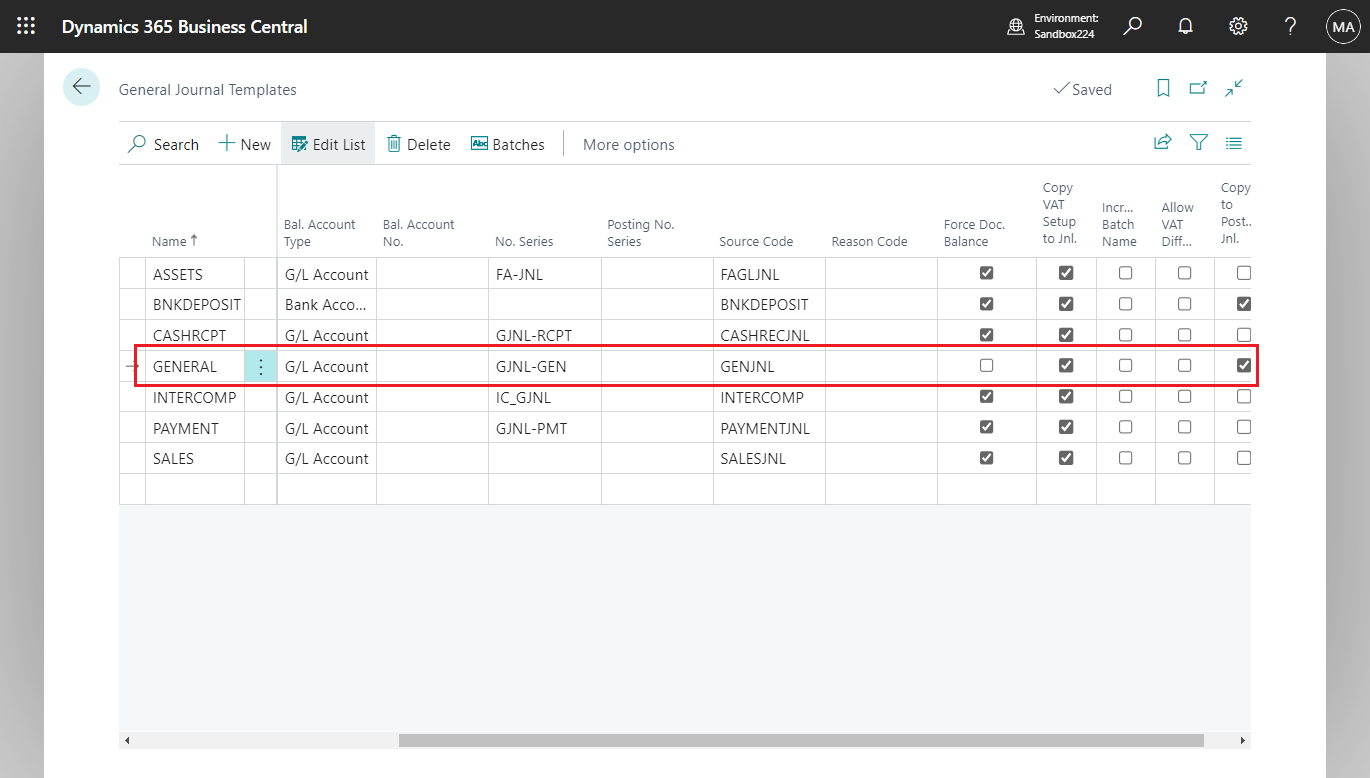Uncheck Force Doc. Balance for ASSETS
This screenshot has height=778, width=1370.
tap(986, 272)
